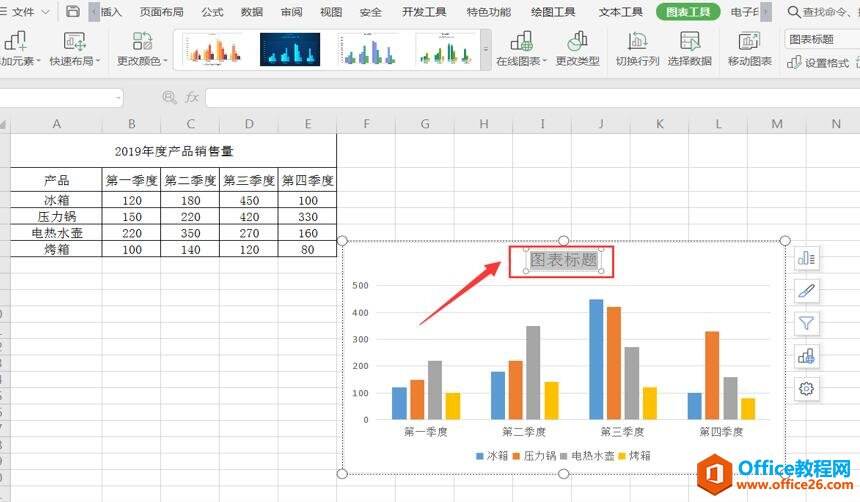Screen dimensions: 860x502
Task: Click the save icon in title bar
Action: 72,11
